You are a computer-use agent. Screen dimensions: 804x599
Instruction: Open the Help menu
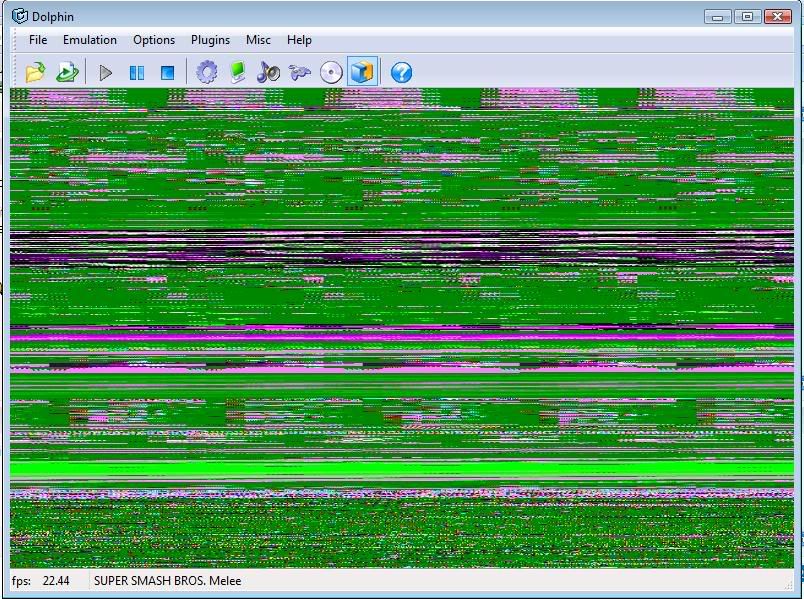(x=299, y=40)
